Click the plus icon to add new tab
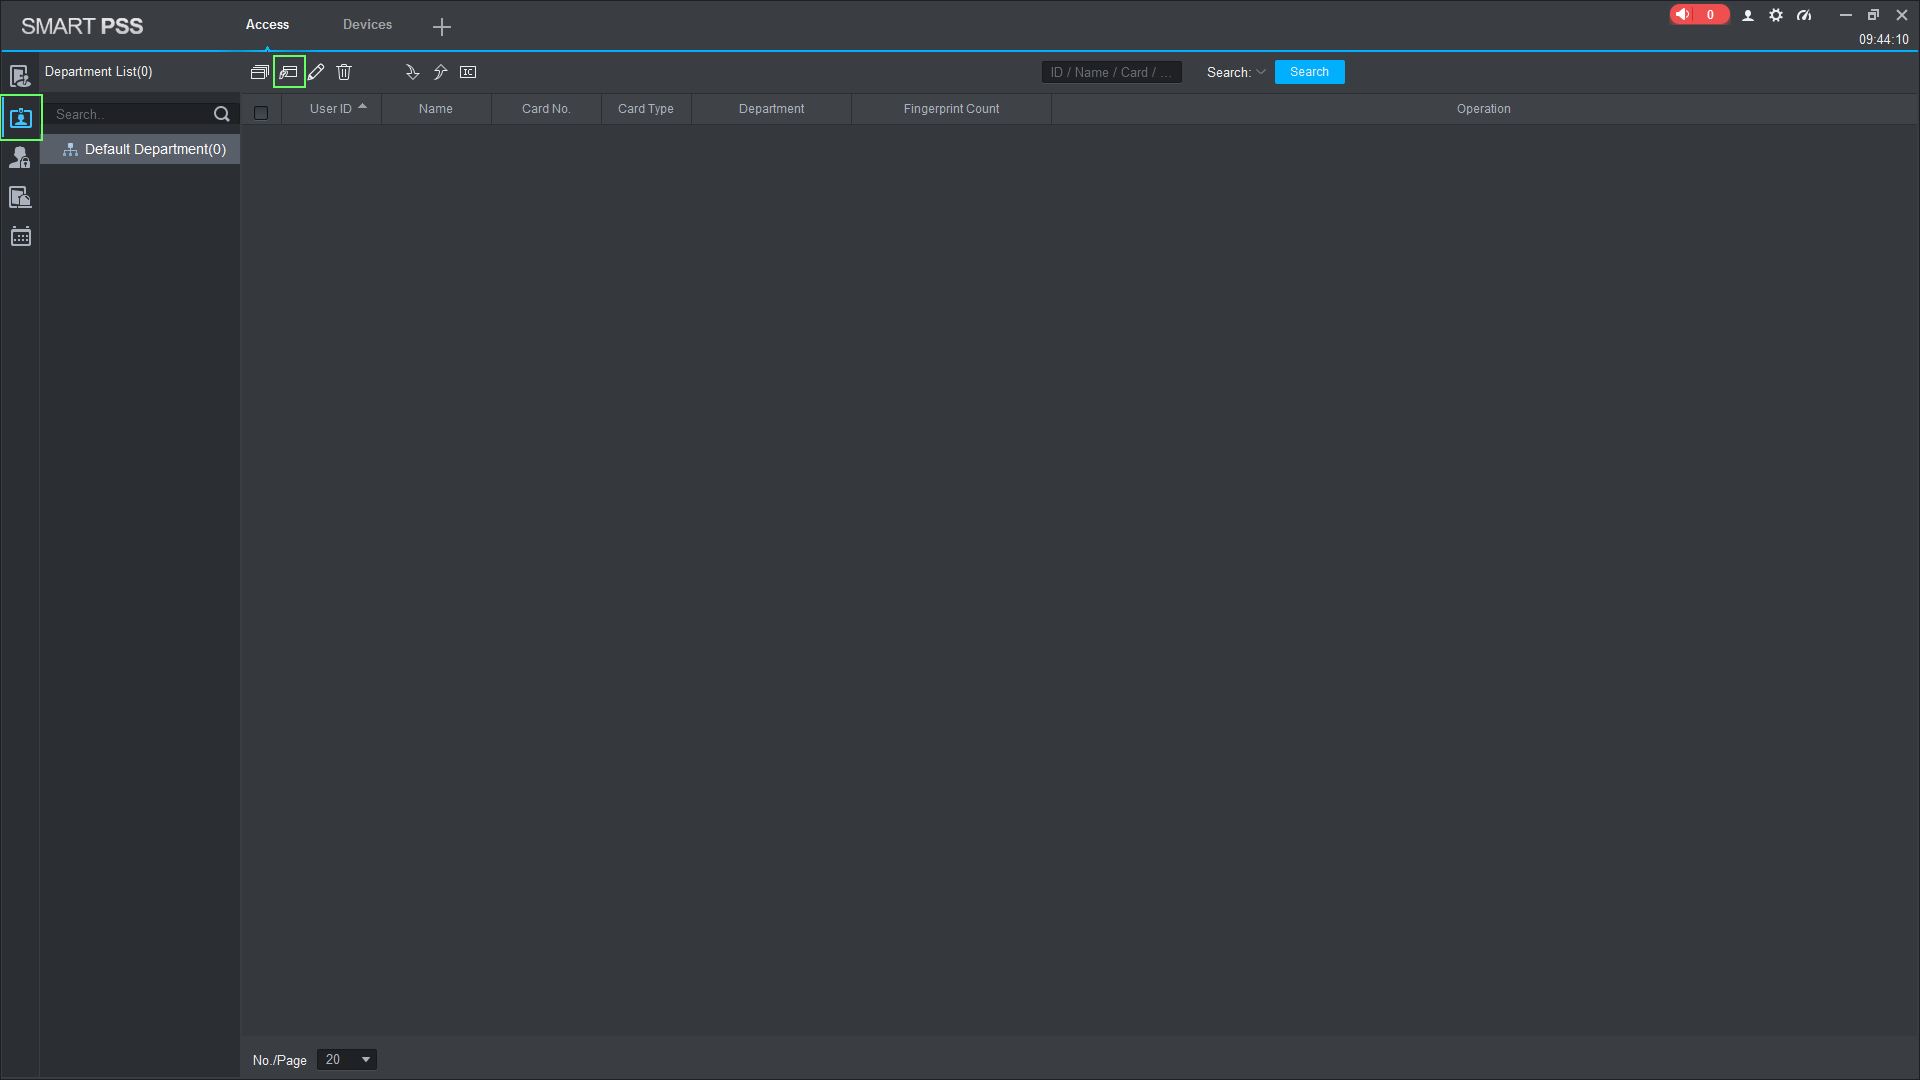The width and height of the screenshot is (1920, 1080). [442, 27]
